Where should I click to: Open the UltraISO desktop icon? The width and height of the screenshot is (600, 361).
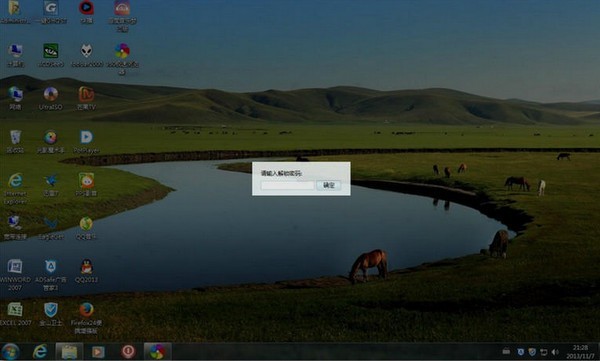pos(51,98)
